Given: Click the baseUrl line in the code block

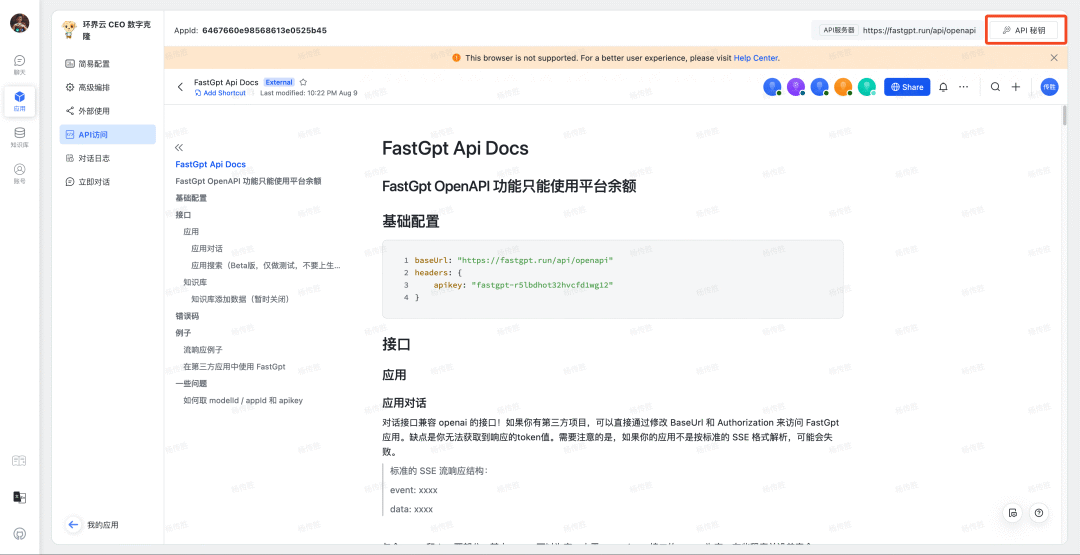Looking at the screenshot, I should 514,260.
